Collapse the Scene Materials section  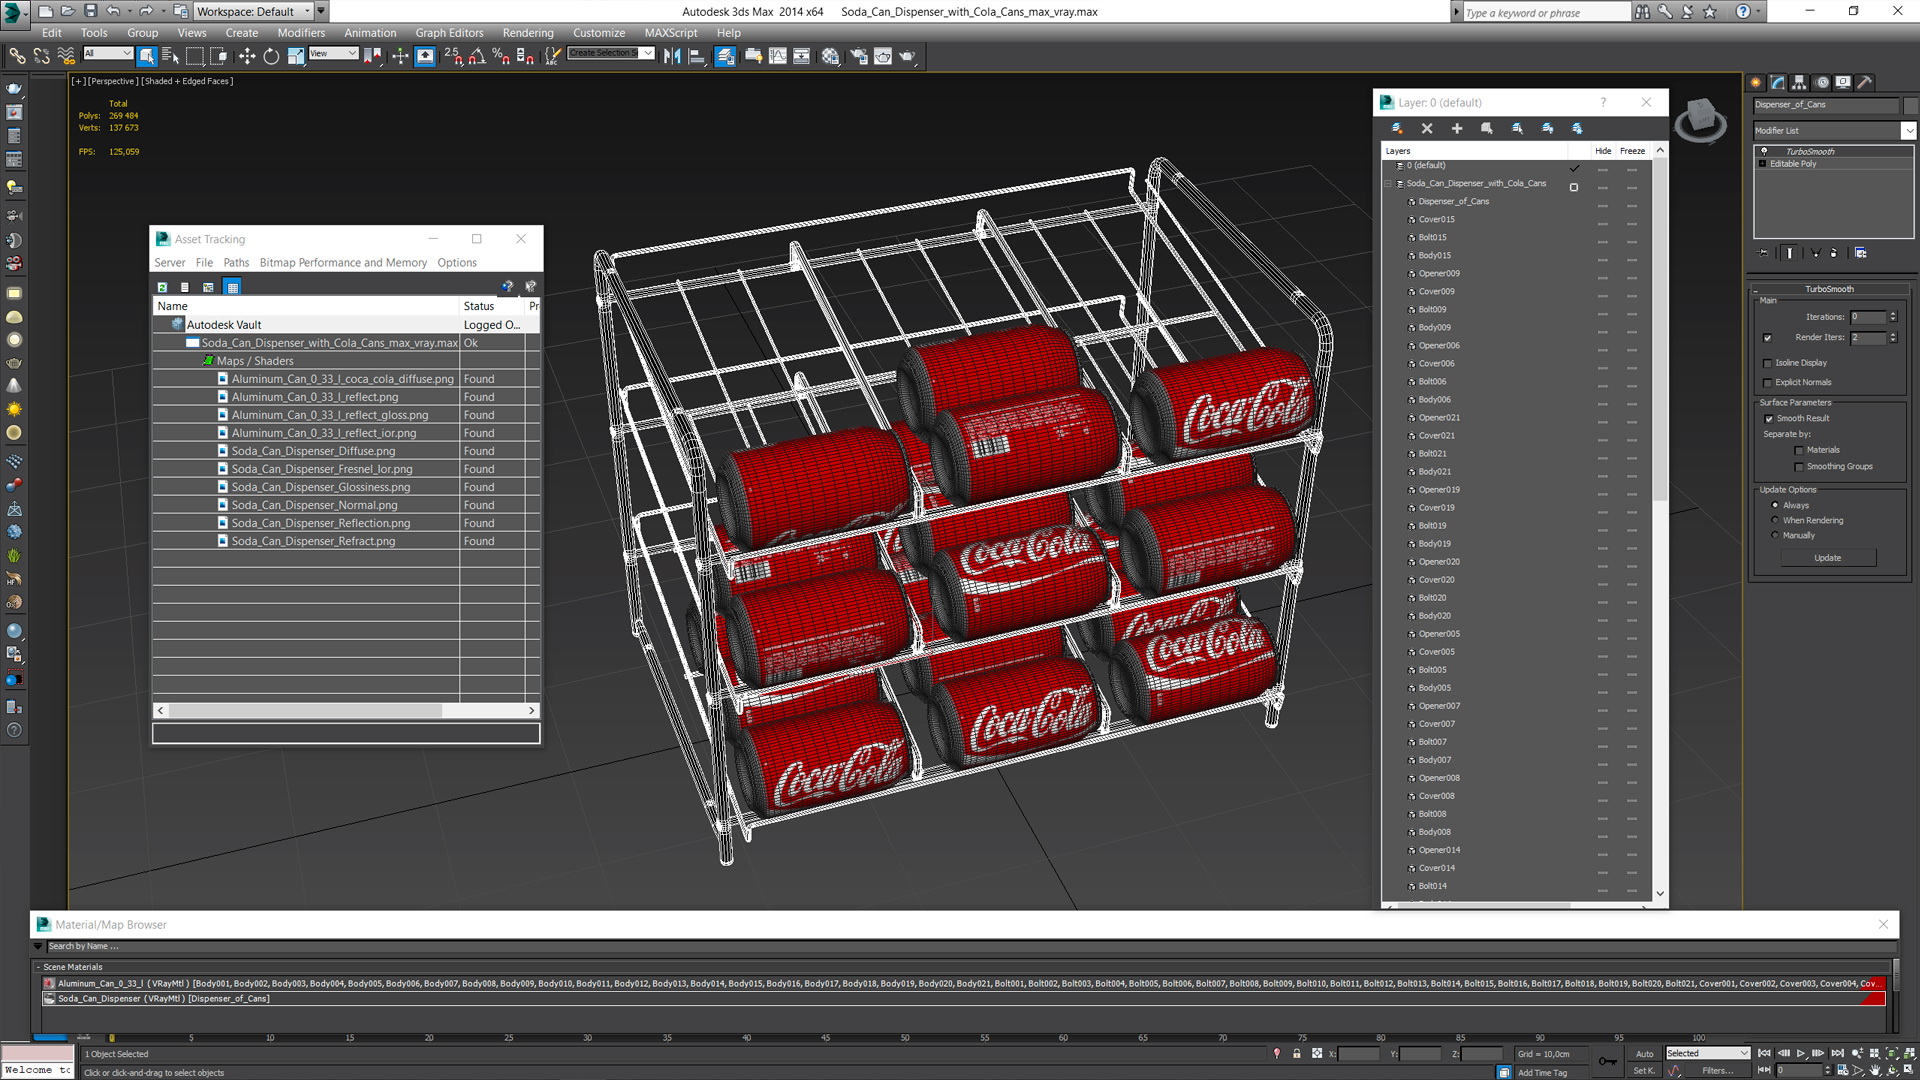39,967
